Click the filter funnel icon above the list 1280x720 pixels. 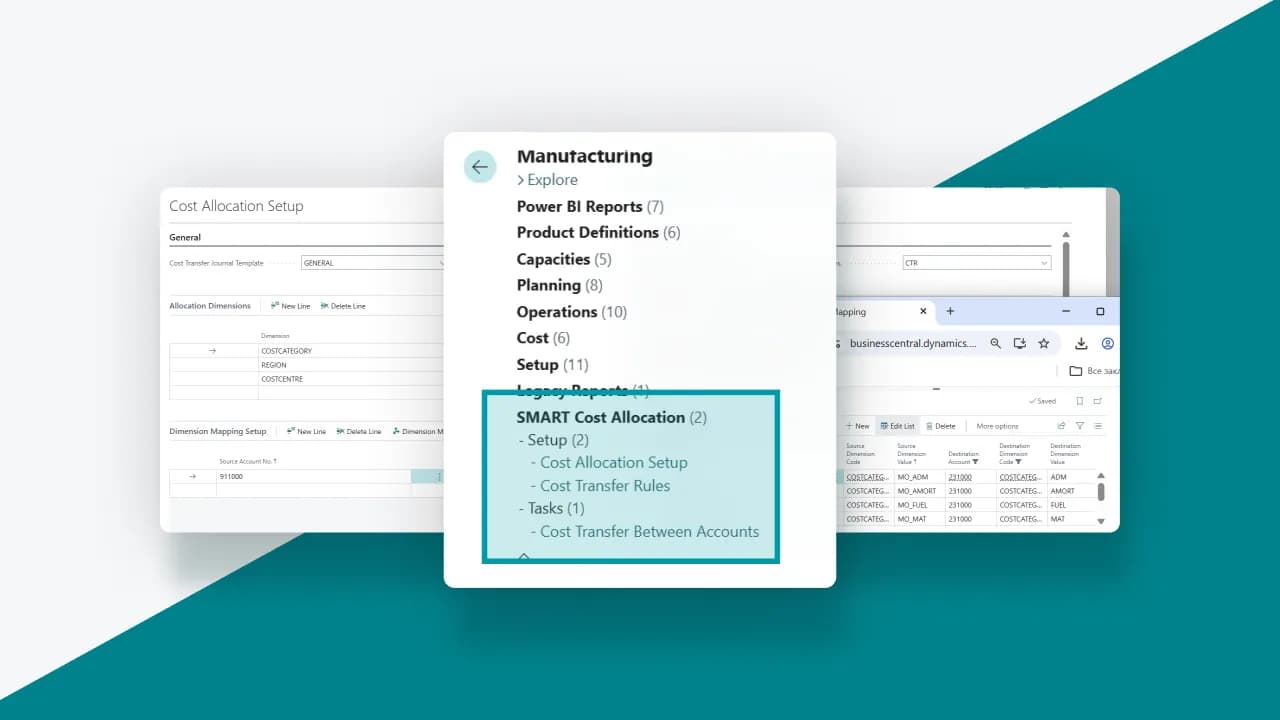1080,426
